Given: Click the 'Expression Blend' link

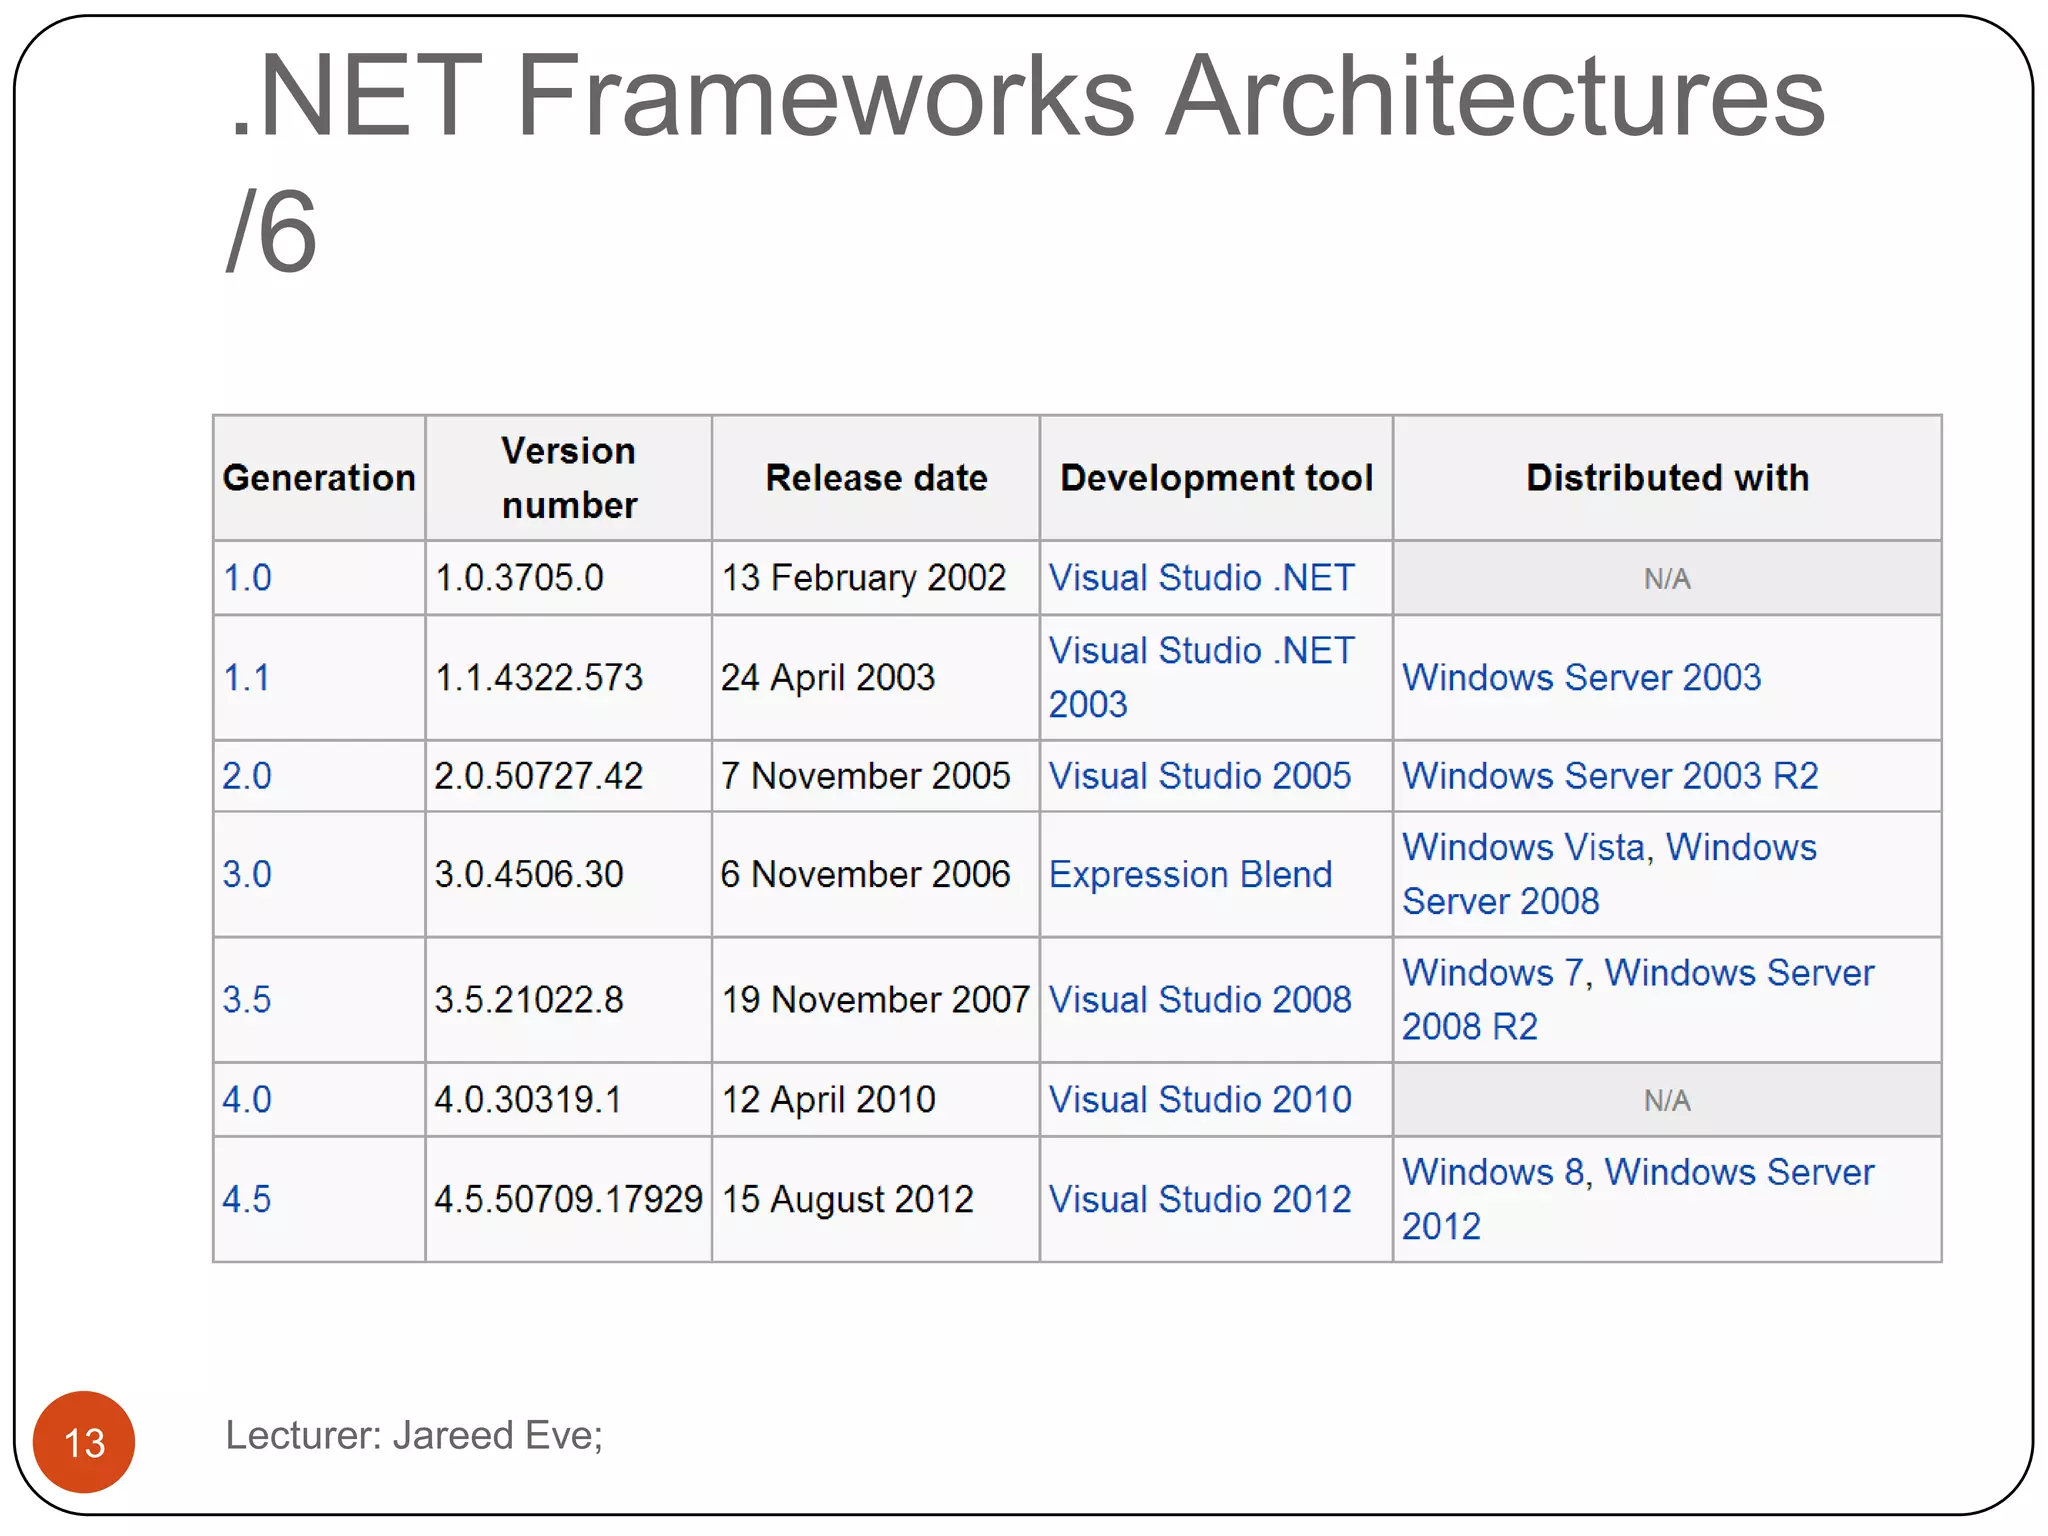Looking at the screenshot, I should pyautogui.click(x=1191, y=874).
